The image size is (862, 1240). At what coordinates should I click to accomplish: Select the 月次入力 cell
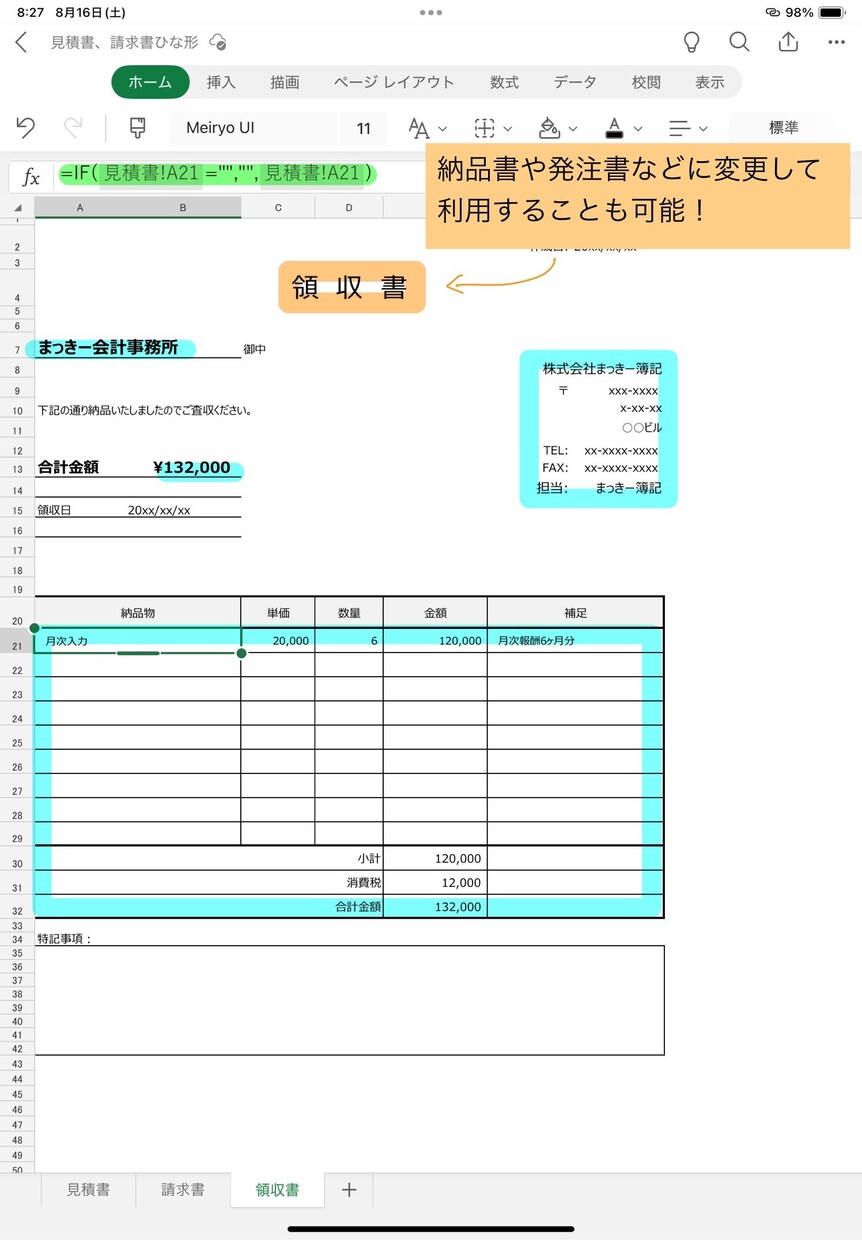138,641
